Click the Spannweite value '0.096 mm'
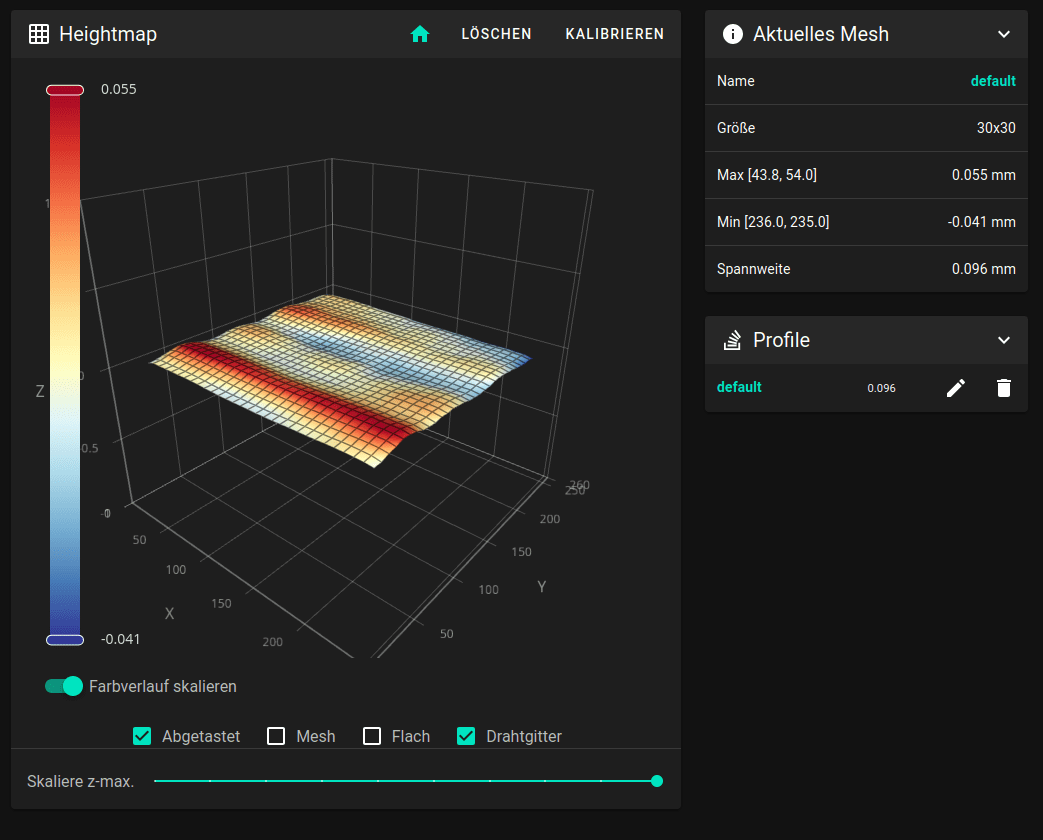The width and height of the screenshot is (1043, 840). click(x=983, y=269)
